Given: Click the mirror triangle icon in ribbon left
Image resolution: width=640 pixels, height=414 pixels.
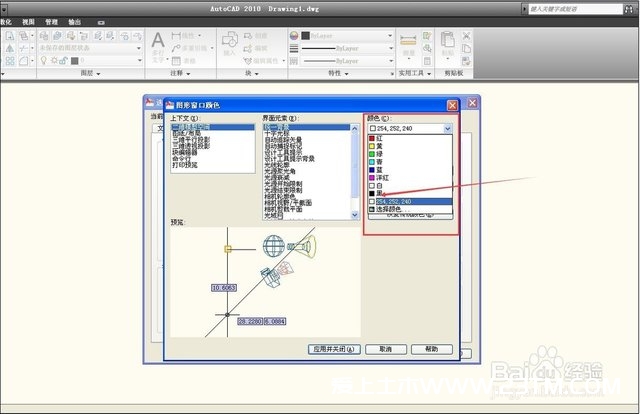Looking at the screenshot, I should point(10,48).
